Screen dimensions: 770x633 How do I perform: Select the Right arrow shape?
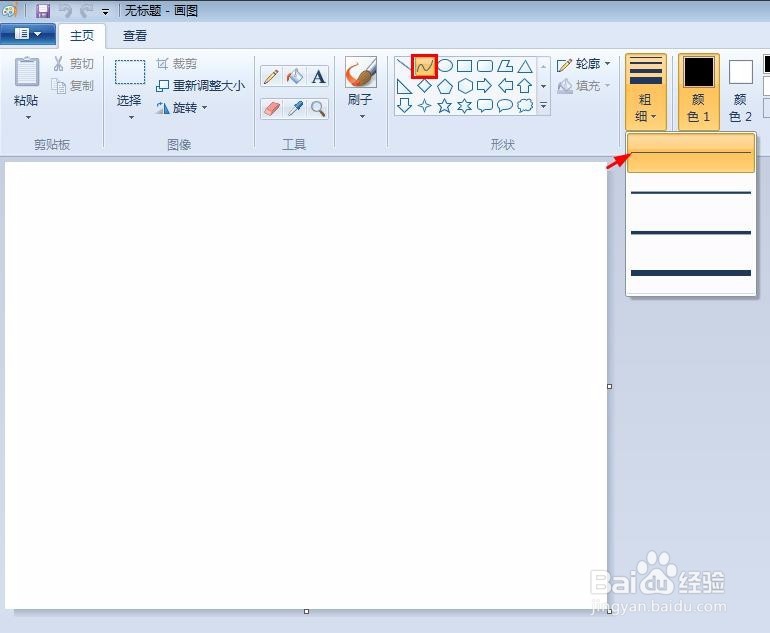pos(485,86)
